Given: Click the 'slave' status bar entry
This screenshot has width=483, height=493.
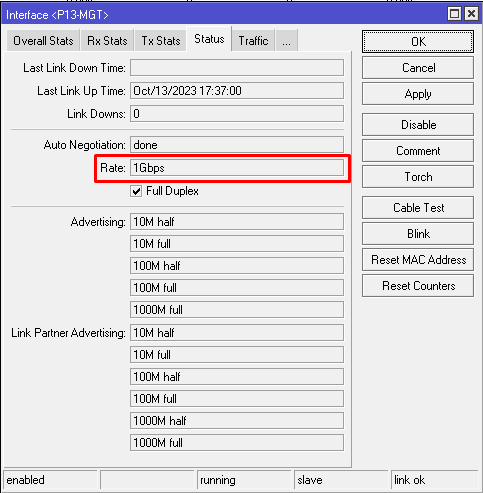Looking at the screenshot, I should 341,480.
